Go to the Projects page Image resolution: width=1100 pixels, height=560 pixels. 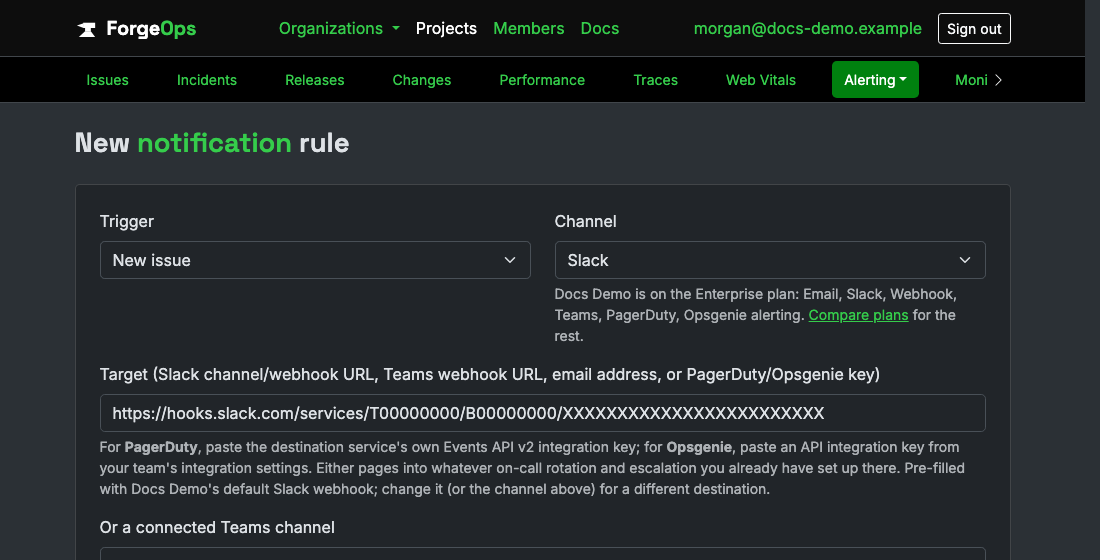pyautogui.click(x=446, y=28)
